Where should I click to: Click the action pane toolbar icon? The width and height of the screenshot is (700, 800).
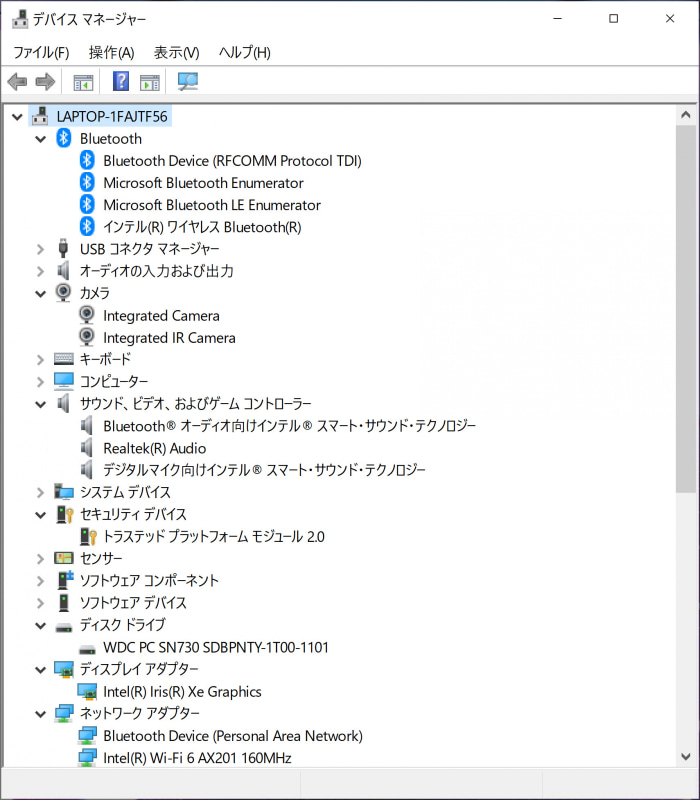tap(150, 82)
